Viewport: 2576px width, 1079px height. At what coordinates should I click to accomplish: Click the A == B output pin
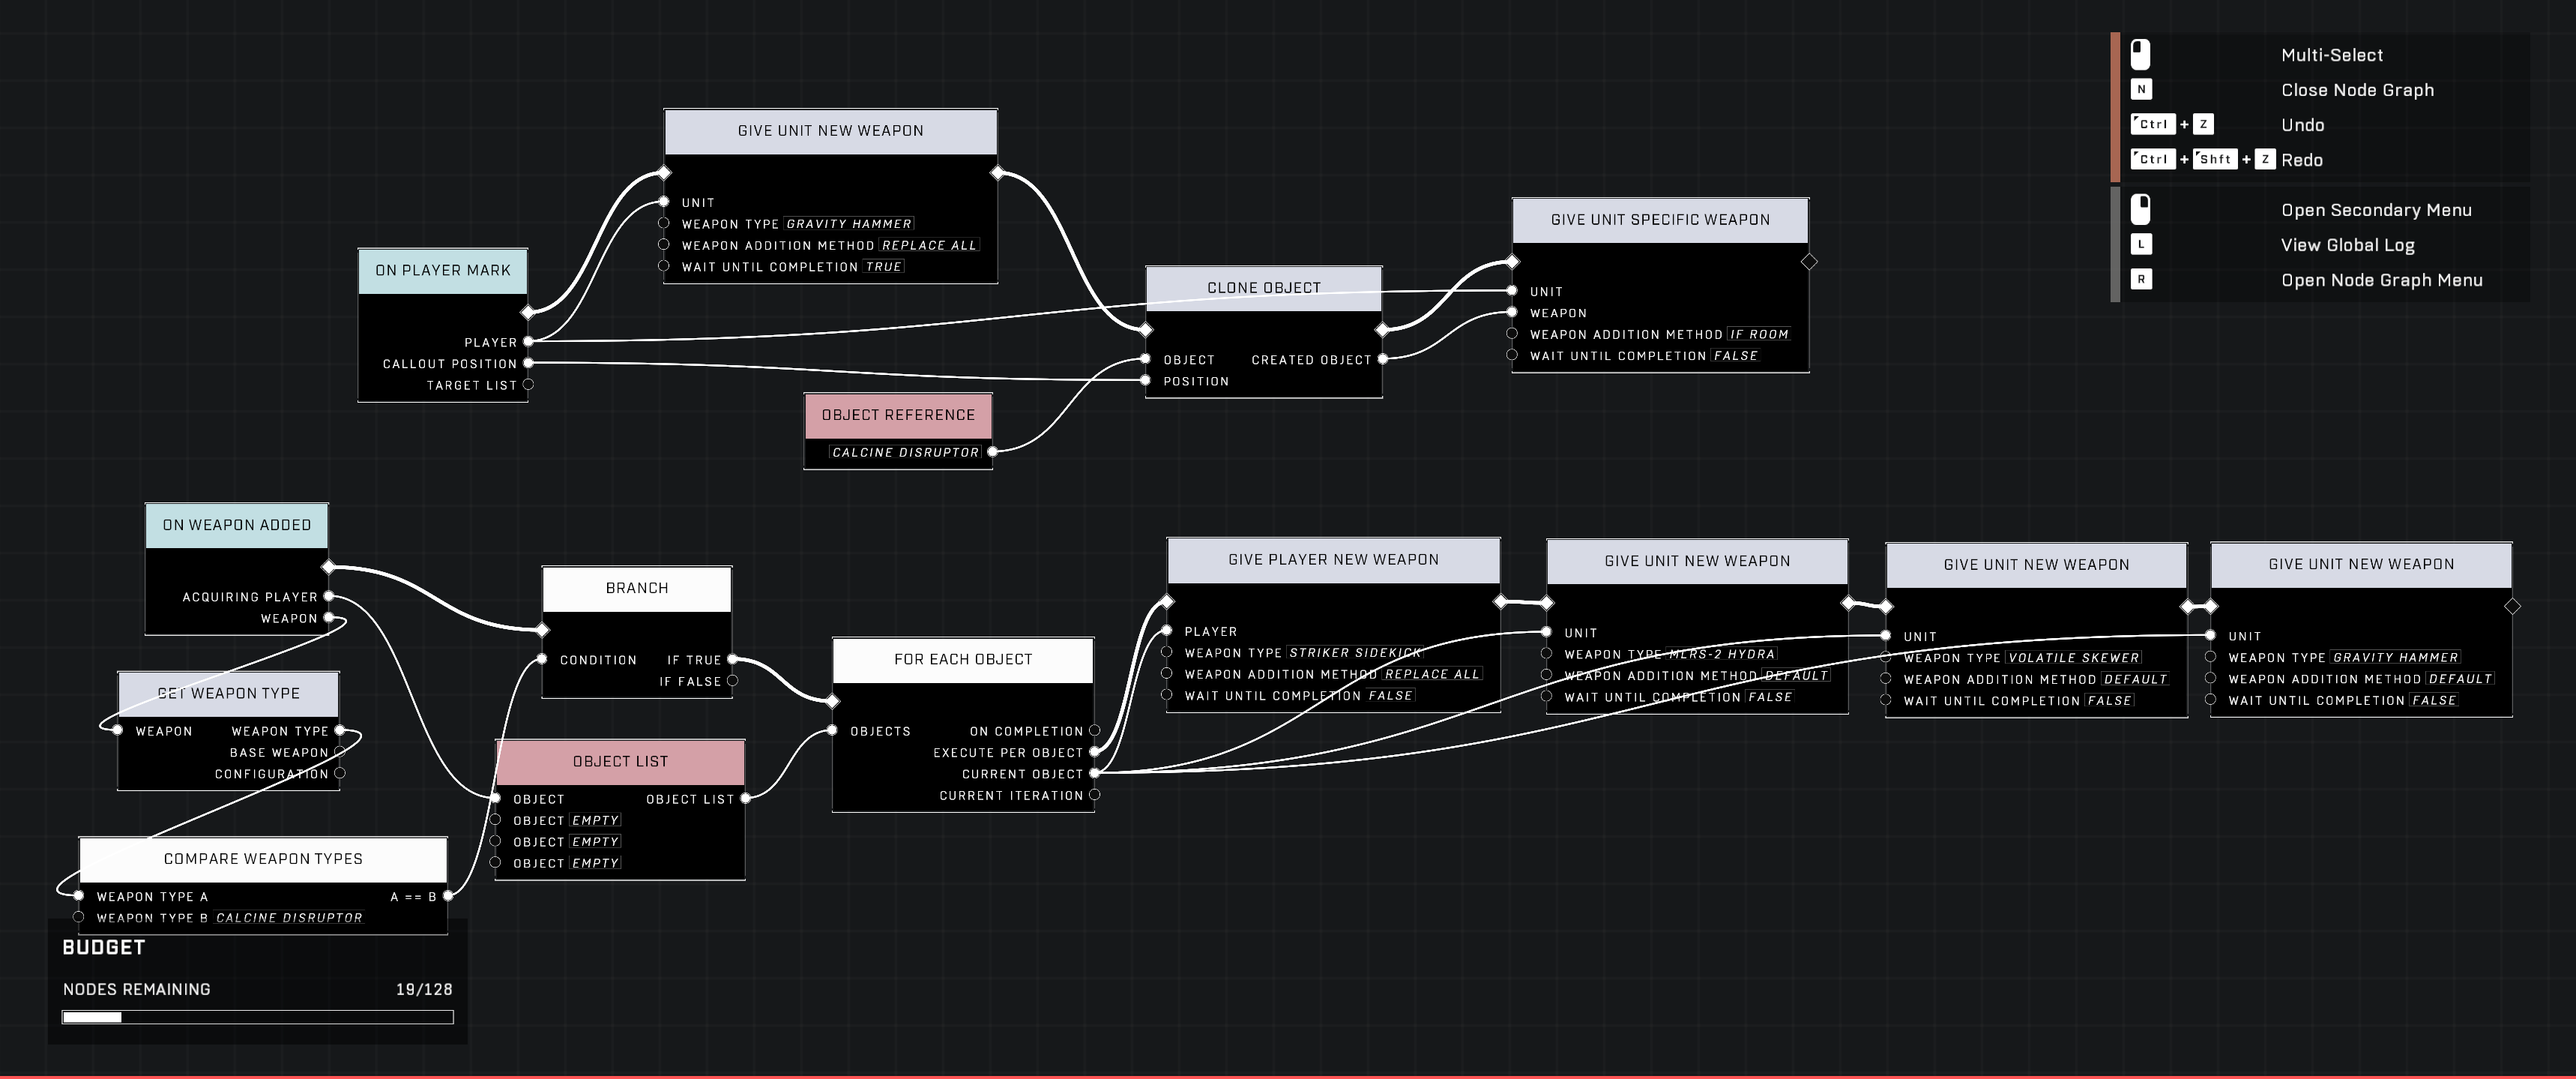click(448, 896)
